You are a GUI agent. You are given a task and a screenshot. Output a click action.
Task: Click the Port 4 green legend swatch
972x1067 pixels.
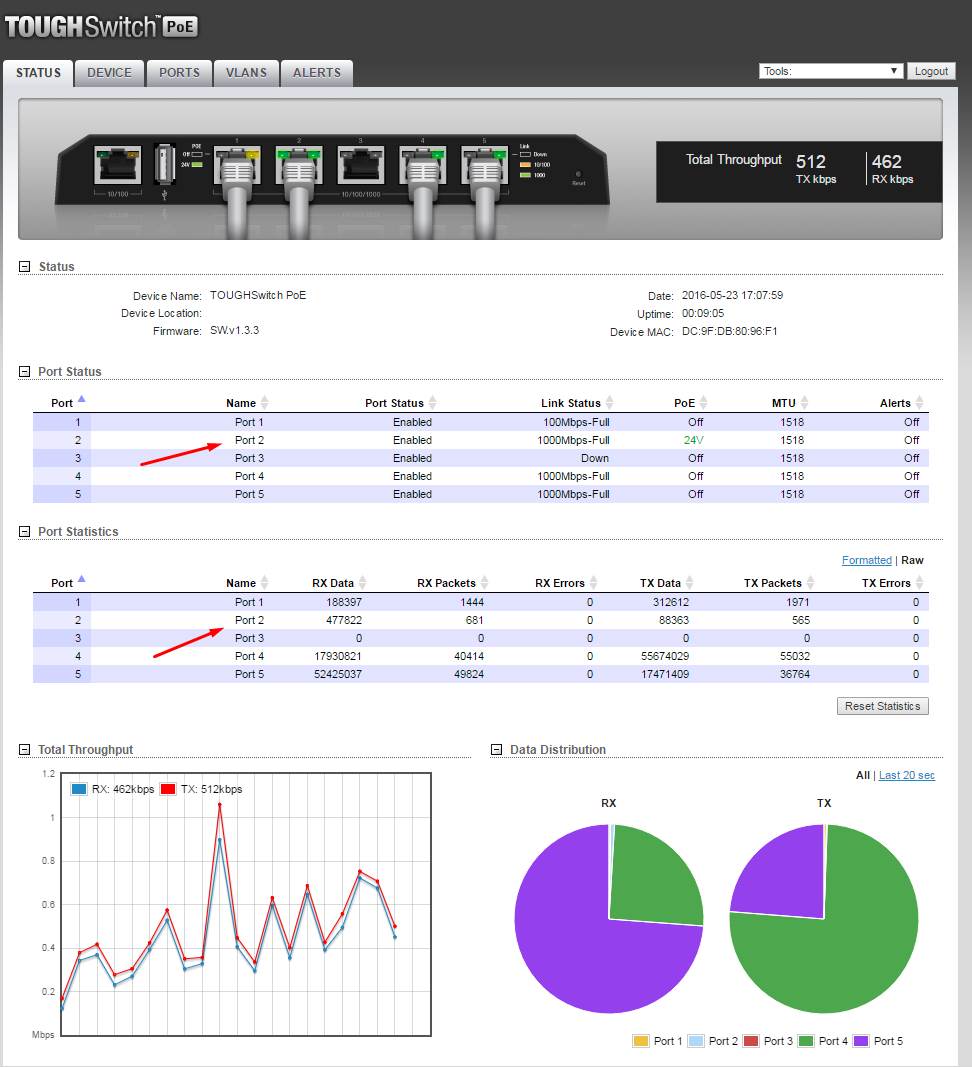coord(807,1042)
